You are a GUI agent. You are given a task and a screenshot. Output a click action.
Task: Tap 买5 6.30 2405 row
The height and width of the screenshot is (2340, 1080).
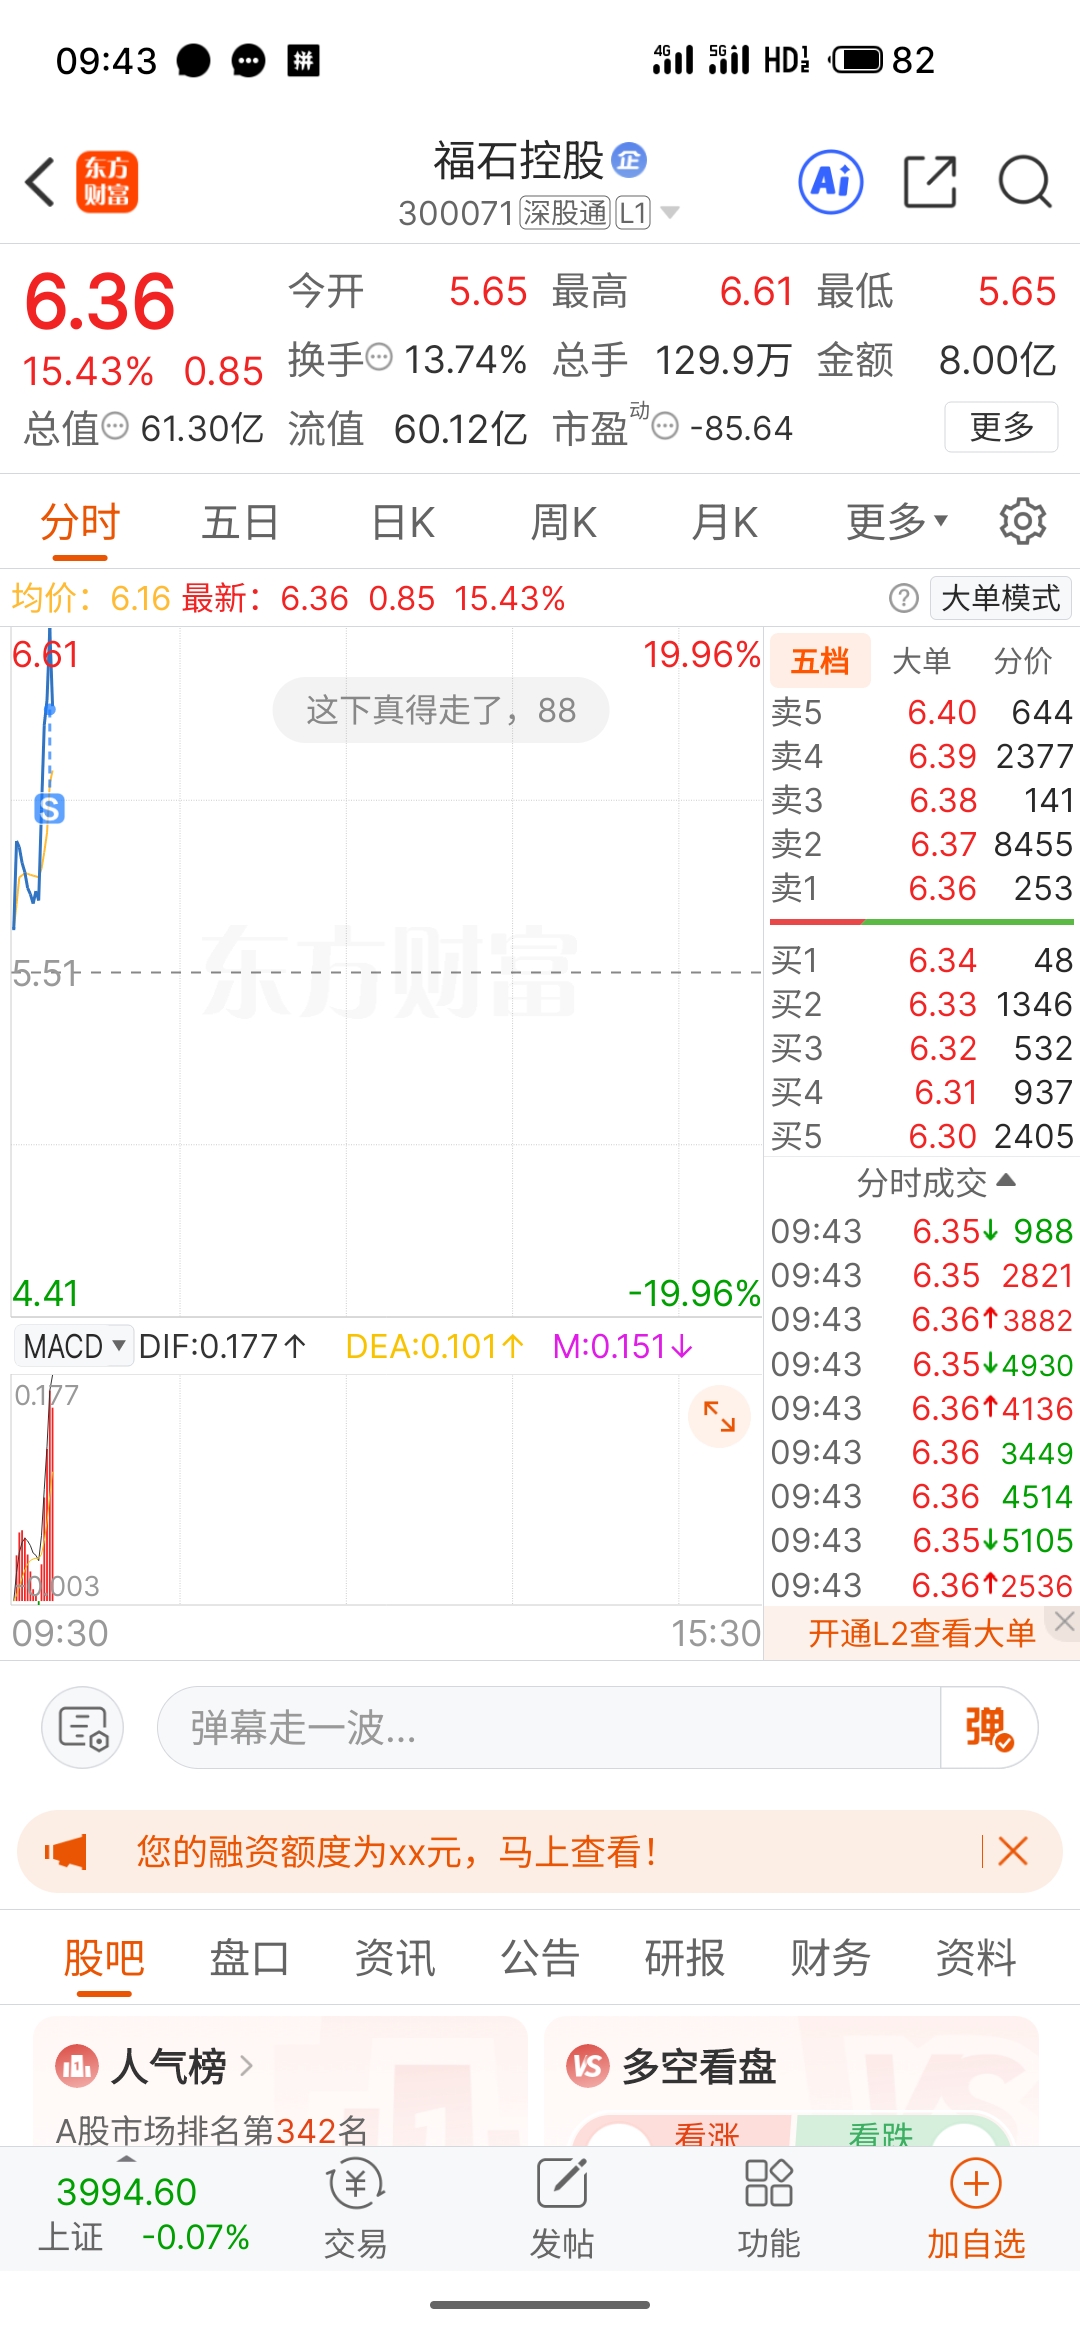pyautogui.click(x=921, y=1136)
